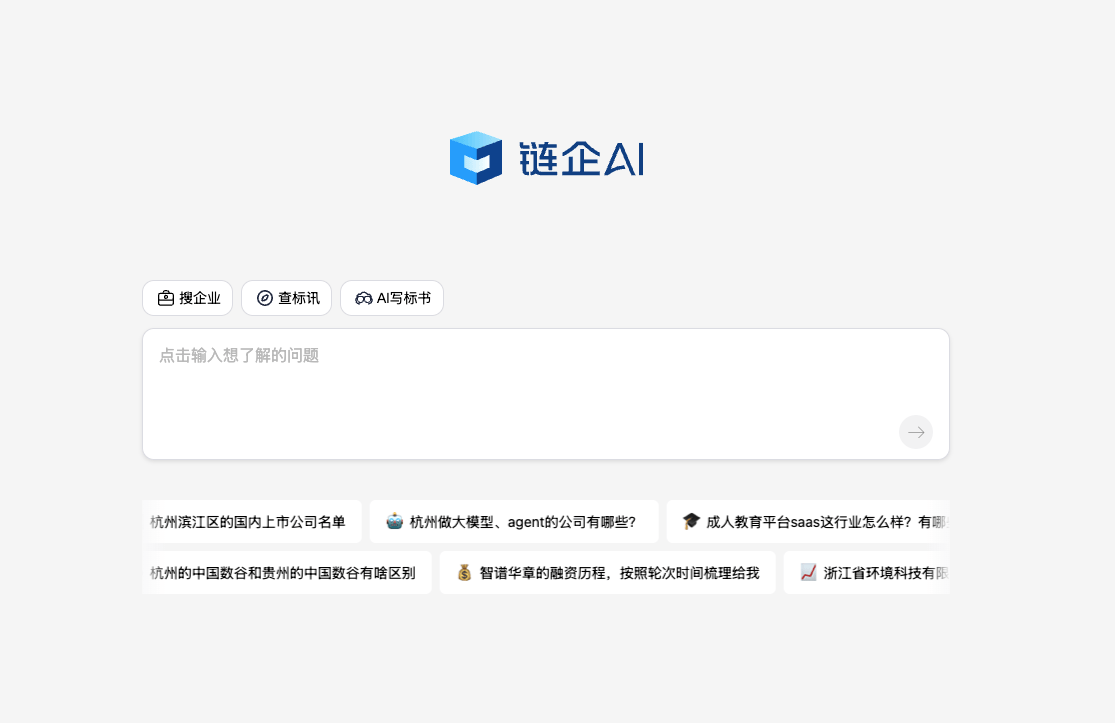Screen dimensions: 1115x723
Task: Click the money bag emoji on 智谱华章 suggestion
Action: 464,572
